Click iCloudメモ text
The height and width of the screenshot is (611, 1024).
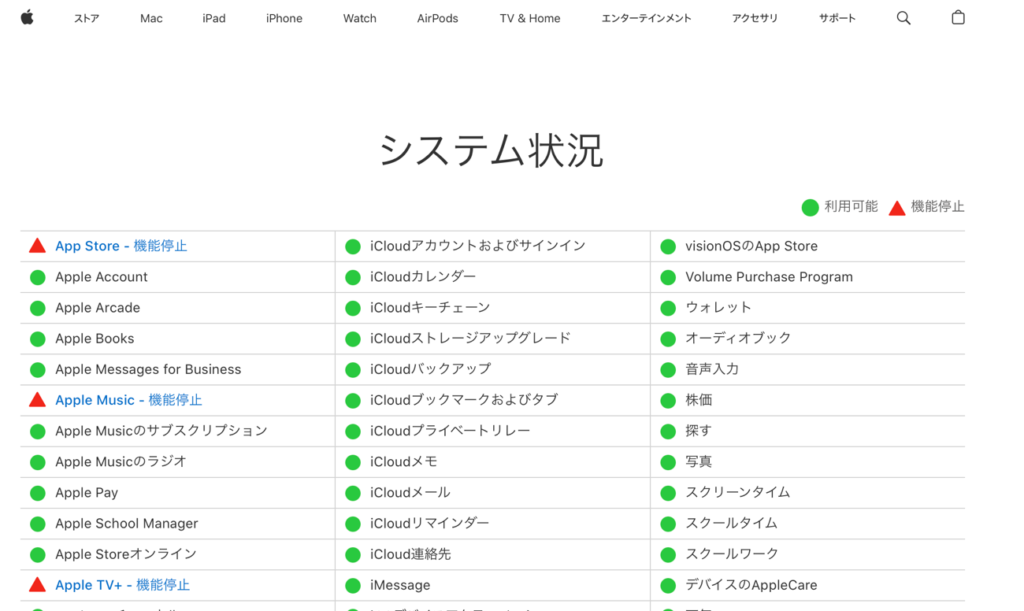pyautogui.click(x=404, y=462)
